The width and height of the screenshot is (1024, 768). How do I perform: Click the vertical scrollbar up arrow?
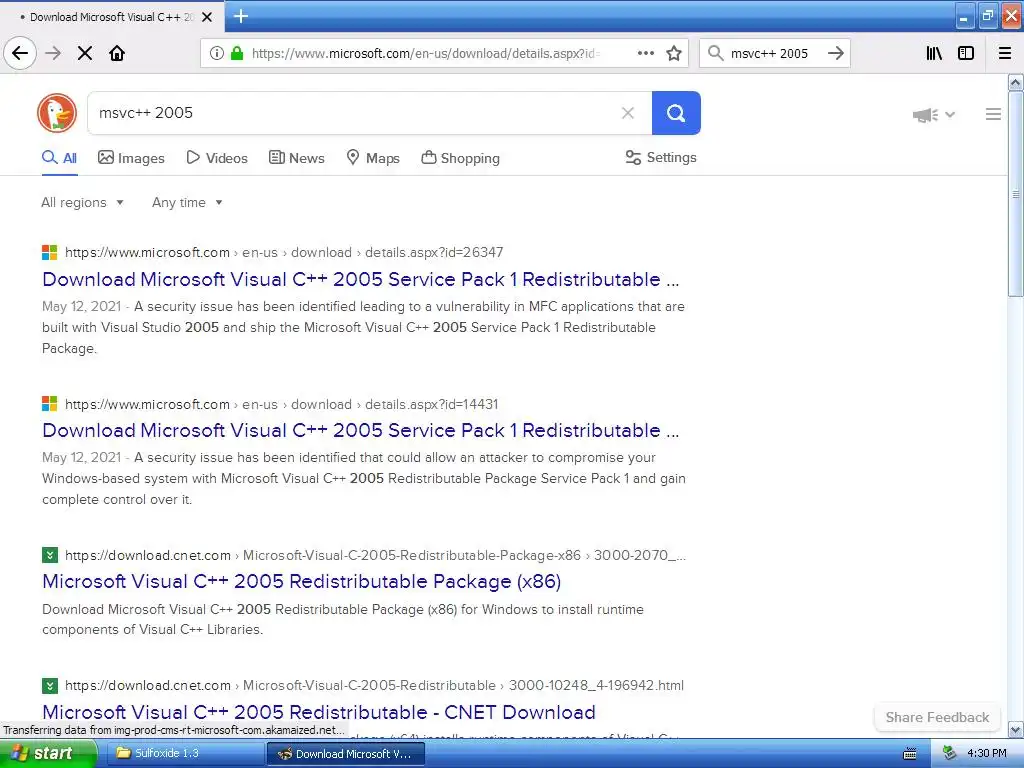coord(1015,82)
